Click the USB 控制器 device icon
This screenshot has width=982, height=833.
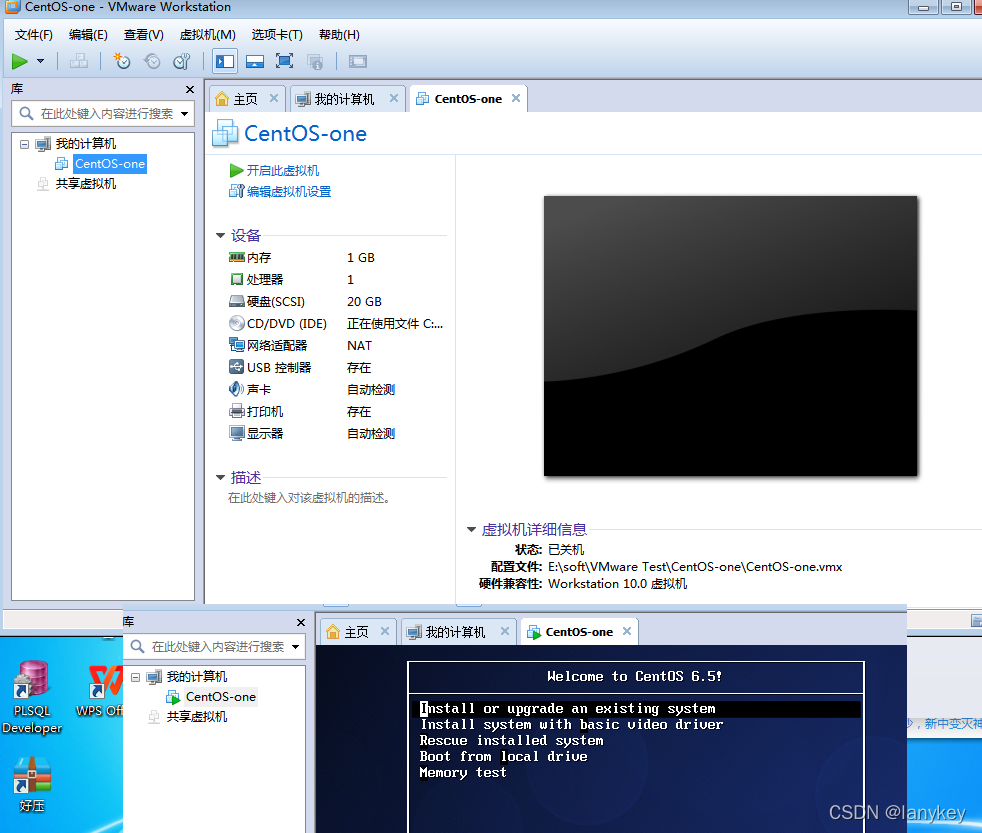coord(237,367)
